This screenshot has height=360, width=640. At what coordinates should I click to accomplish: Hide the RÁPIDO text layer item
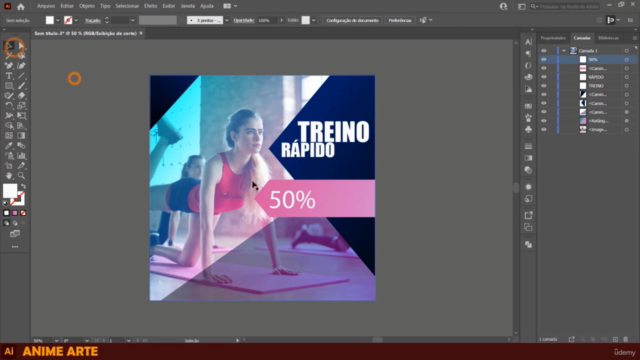pos(544,77)
